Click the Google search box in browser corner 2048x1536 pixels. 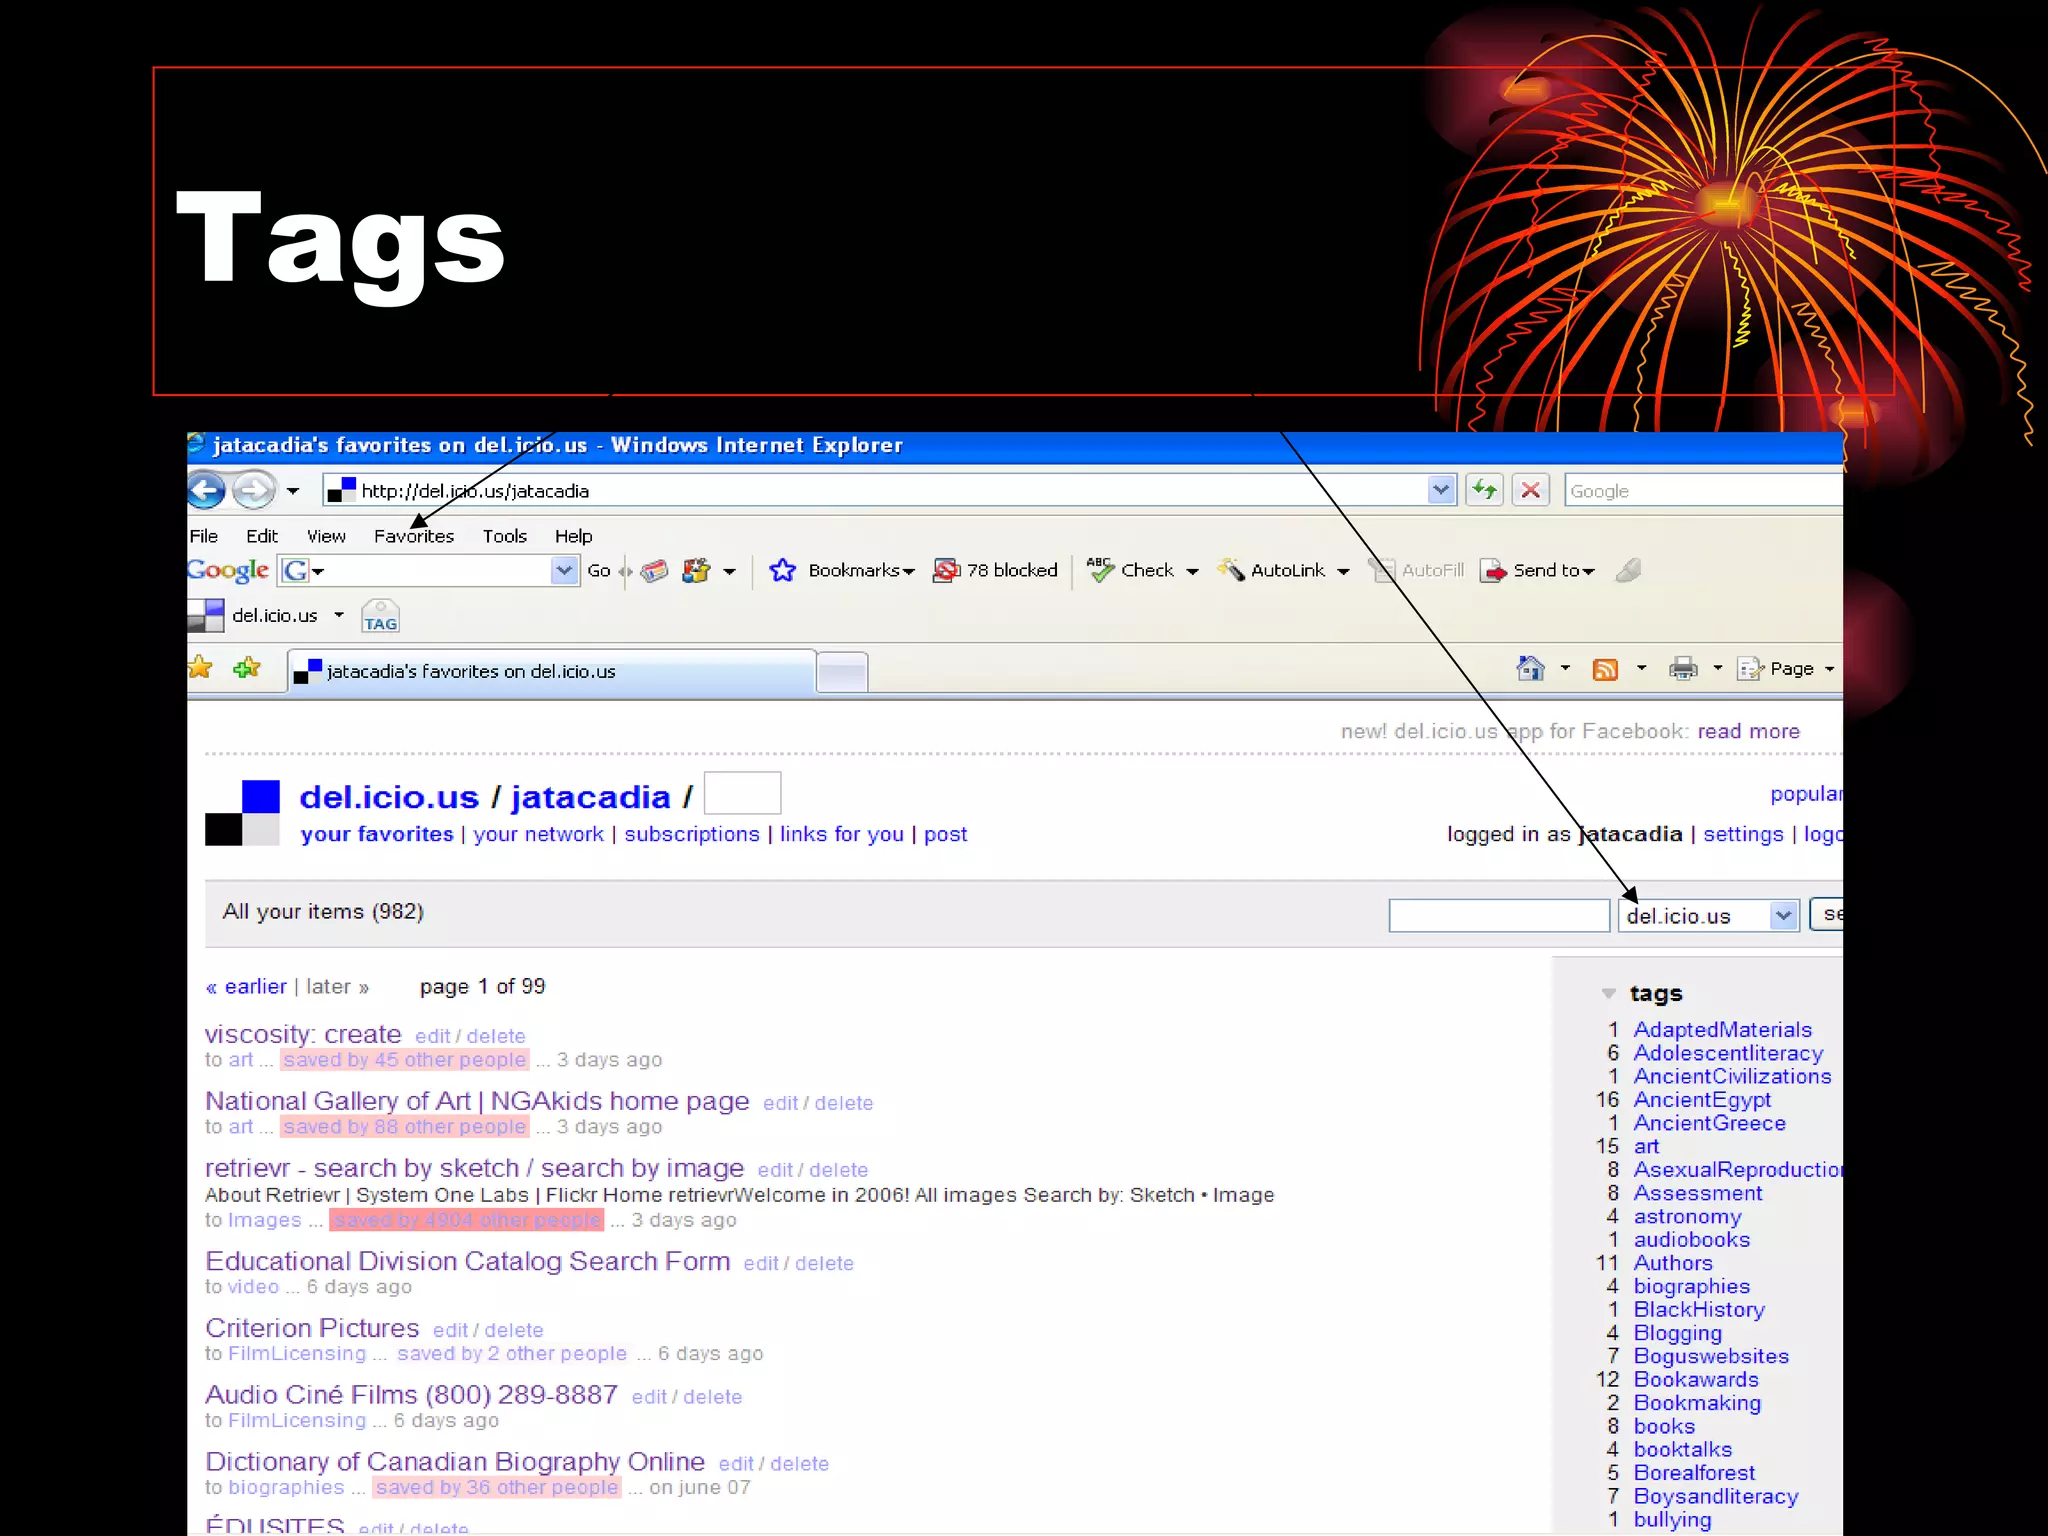[x=1703, y=491]
